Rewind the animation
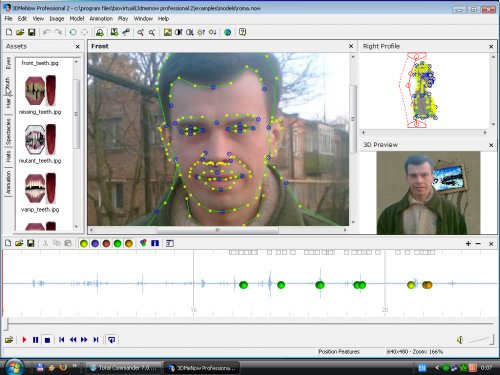Image resolution: width=500 pixels, height=375 pixels. 73,340
